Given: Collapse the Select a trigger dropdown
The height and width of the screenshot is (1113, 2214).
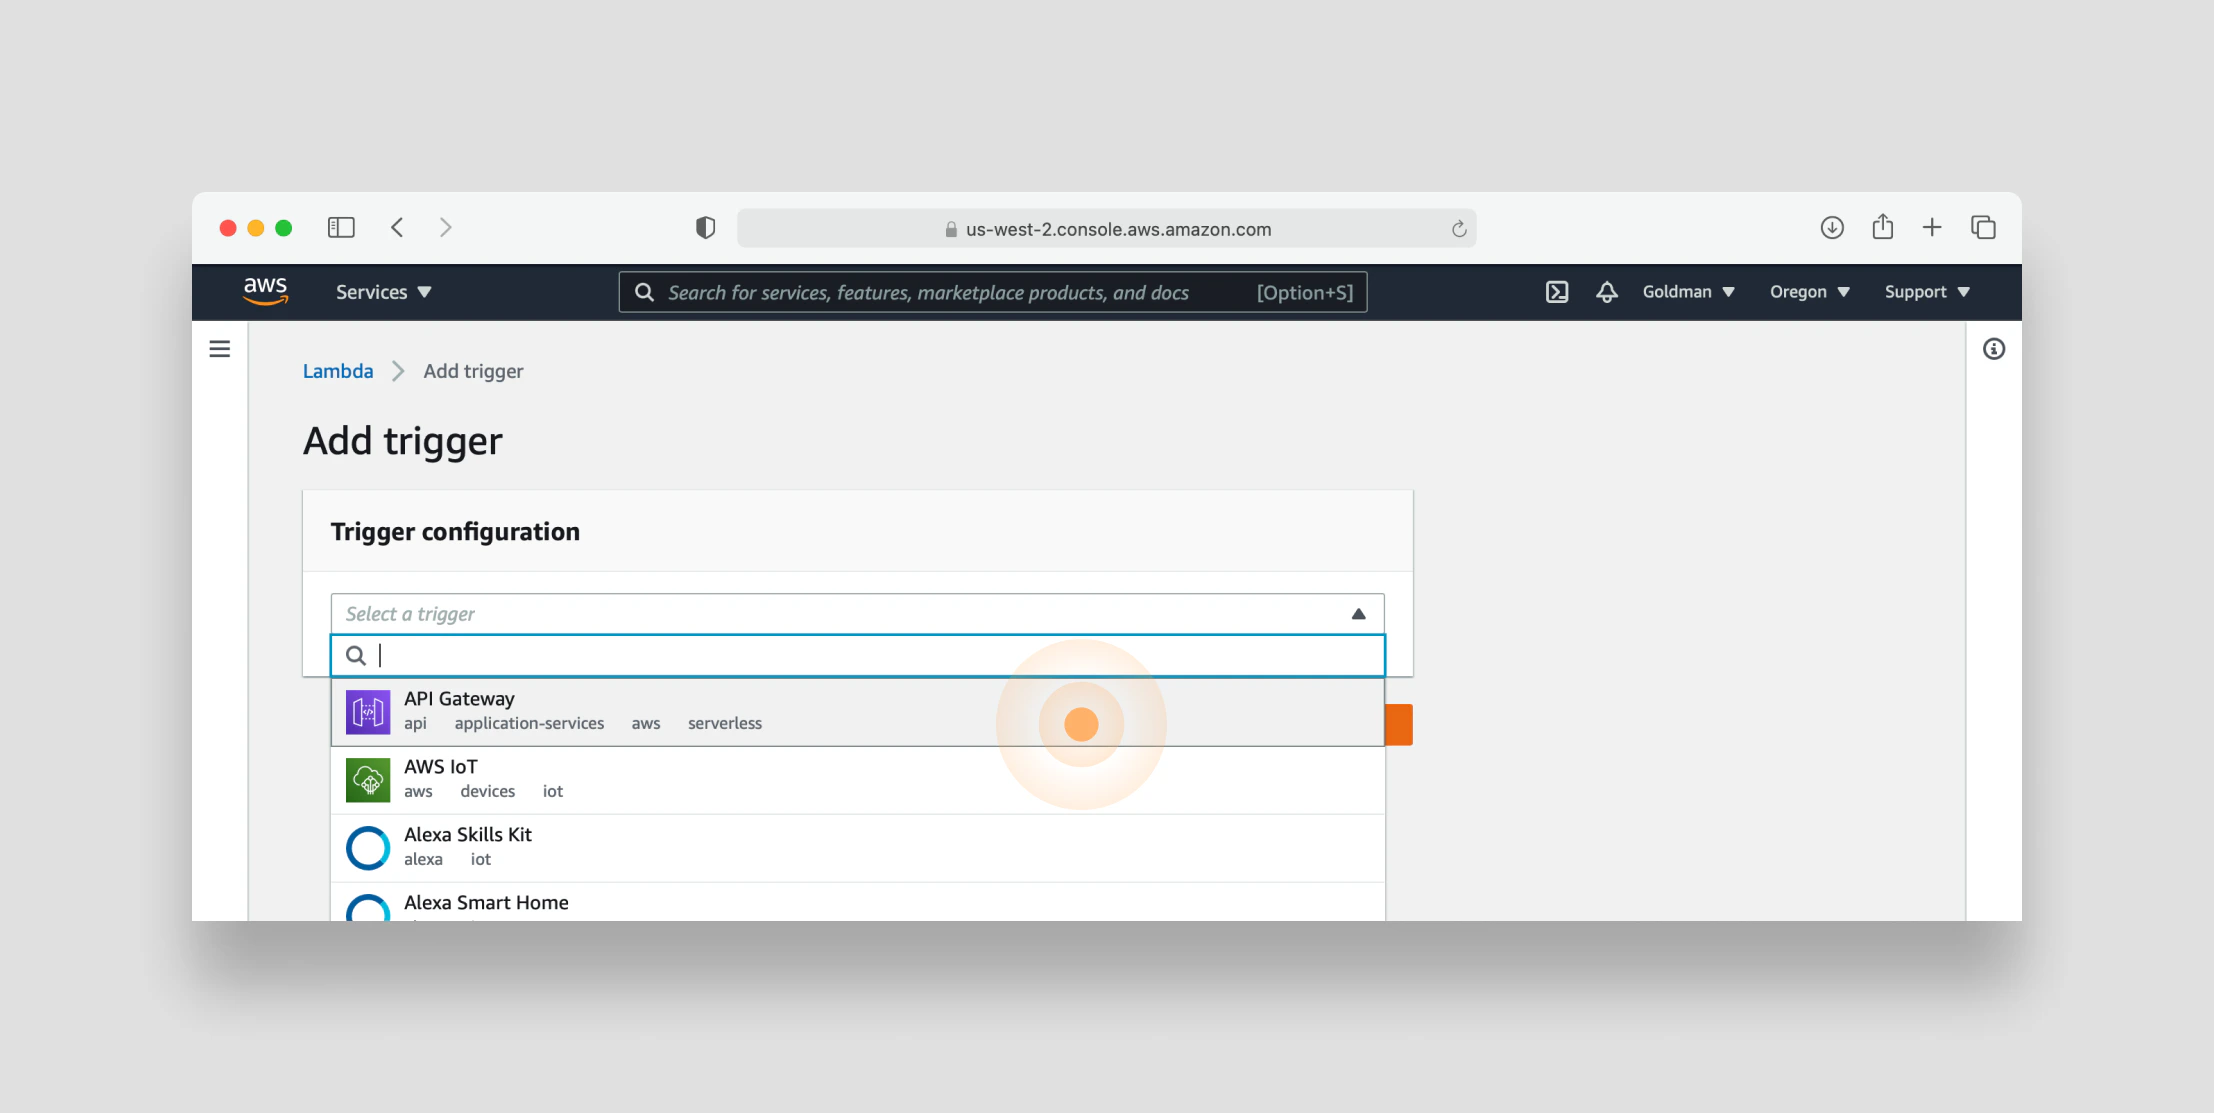Looking at the screenshot, I should [x=857, y=614].
